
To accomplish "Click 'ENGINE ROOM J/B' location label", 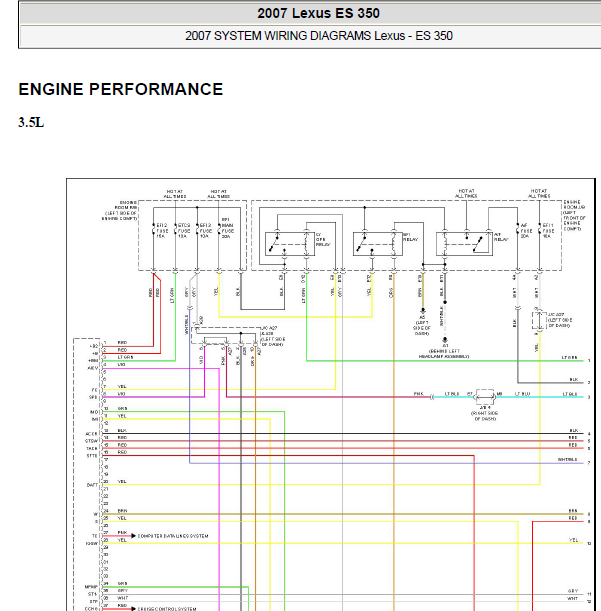I will point(574,215).
